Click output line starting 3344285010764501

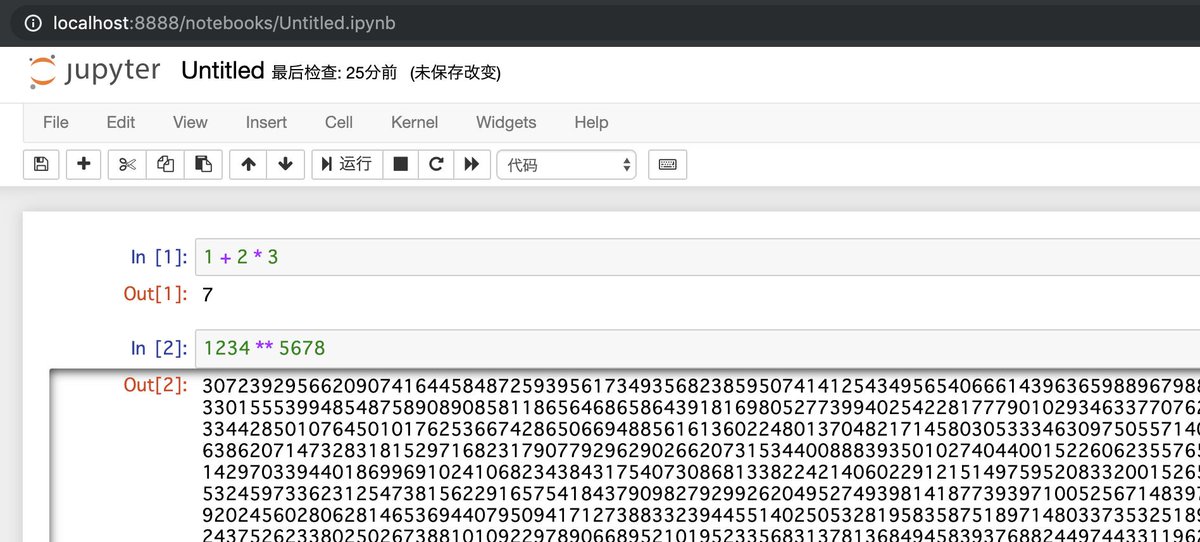point(700,428)
